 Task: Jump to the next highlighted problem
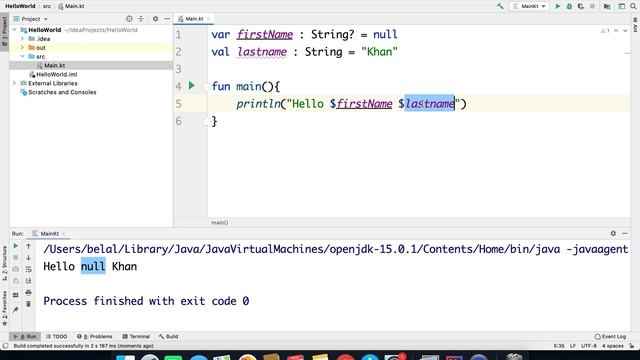625,31
